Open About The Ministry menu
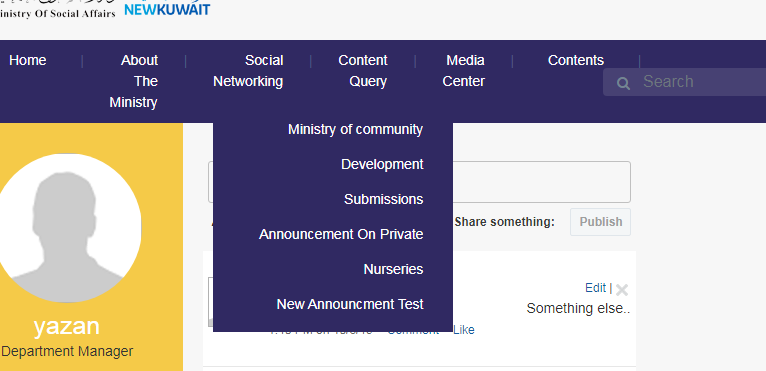This screenshot has width=766, height=371. click(x=133, y=81)
